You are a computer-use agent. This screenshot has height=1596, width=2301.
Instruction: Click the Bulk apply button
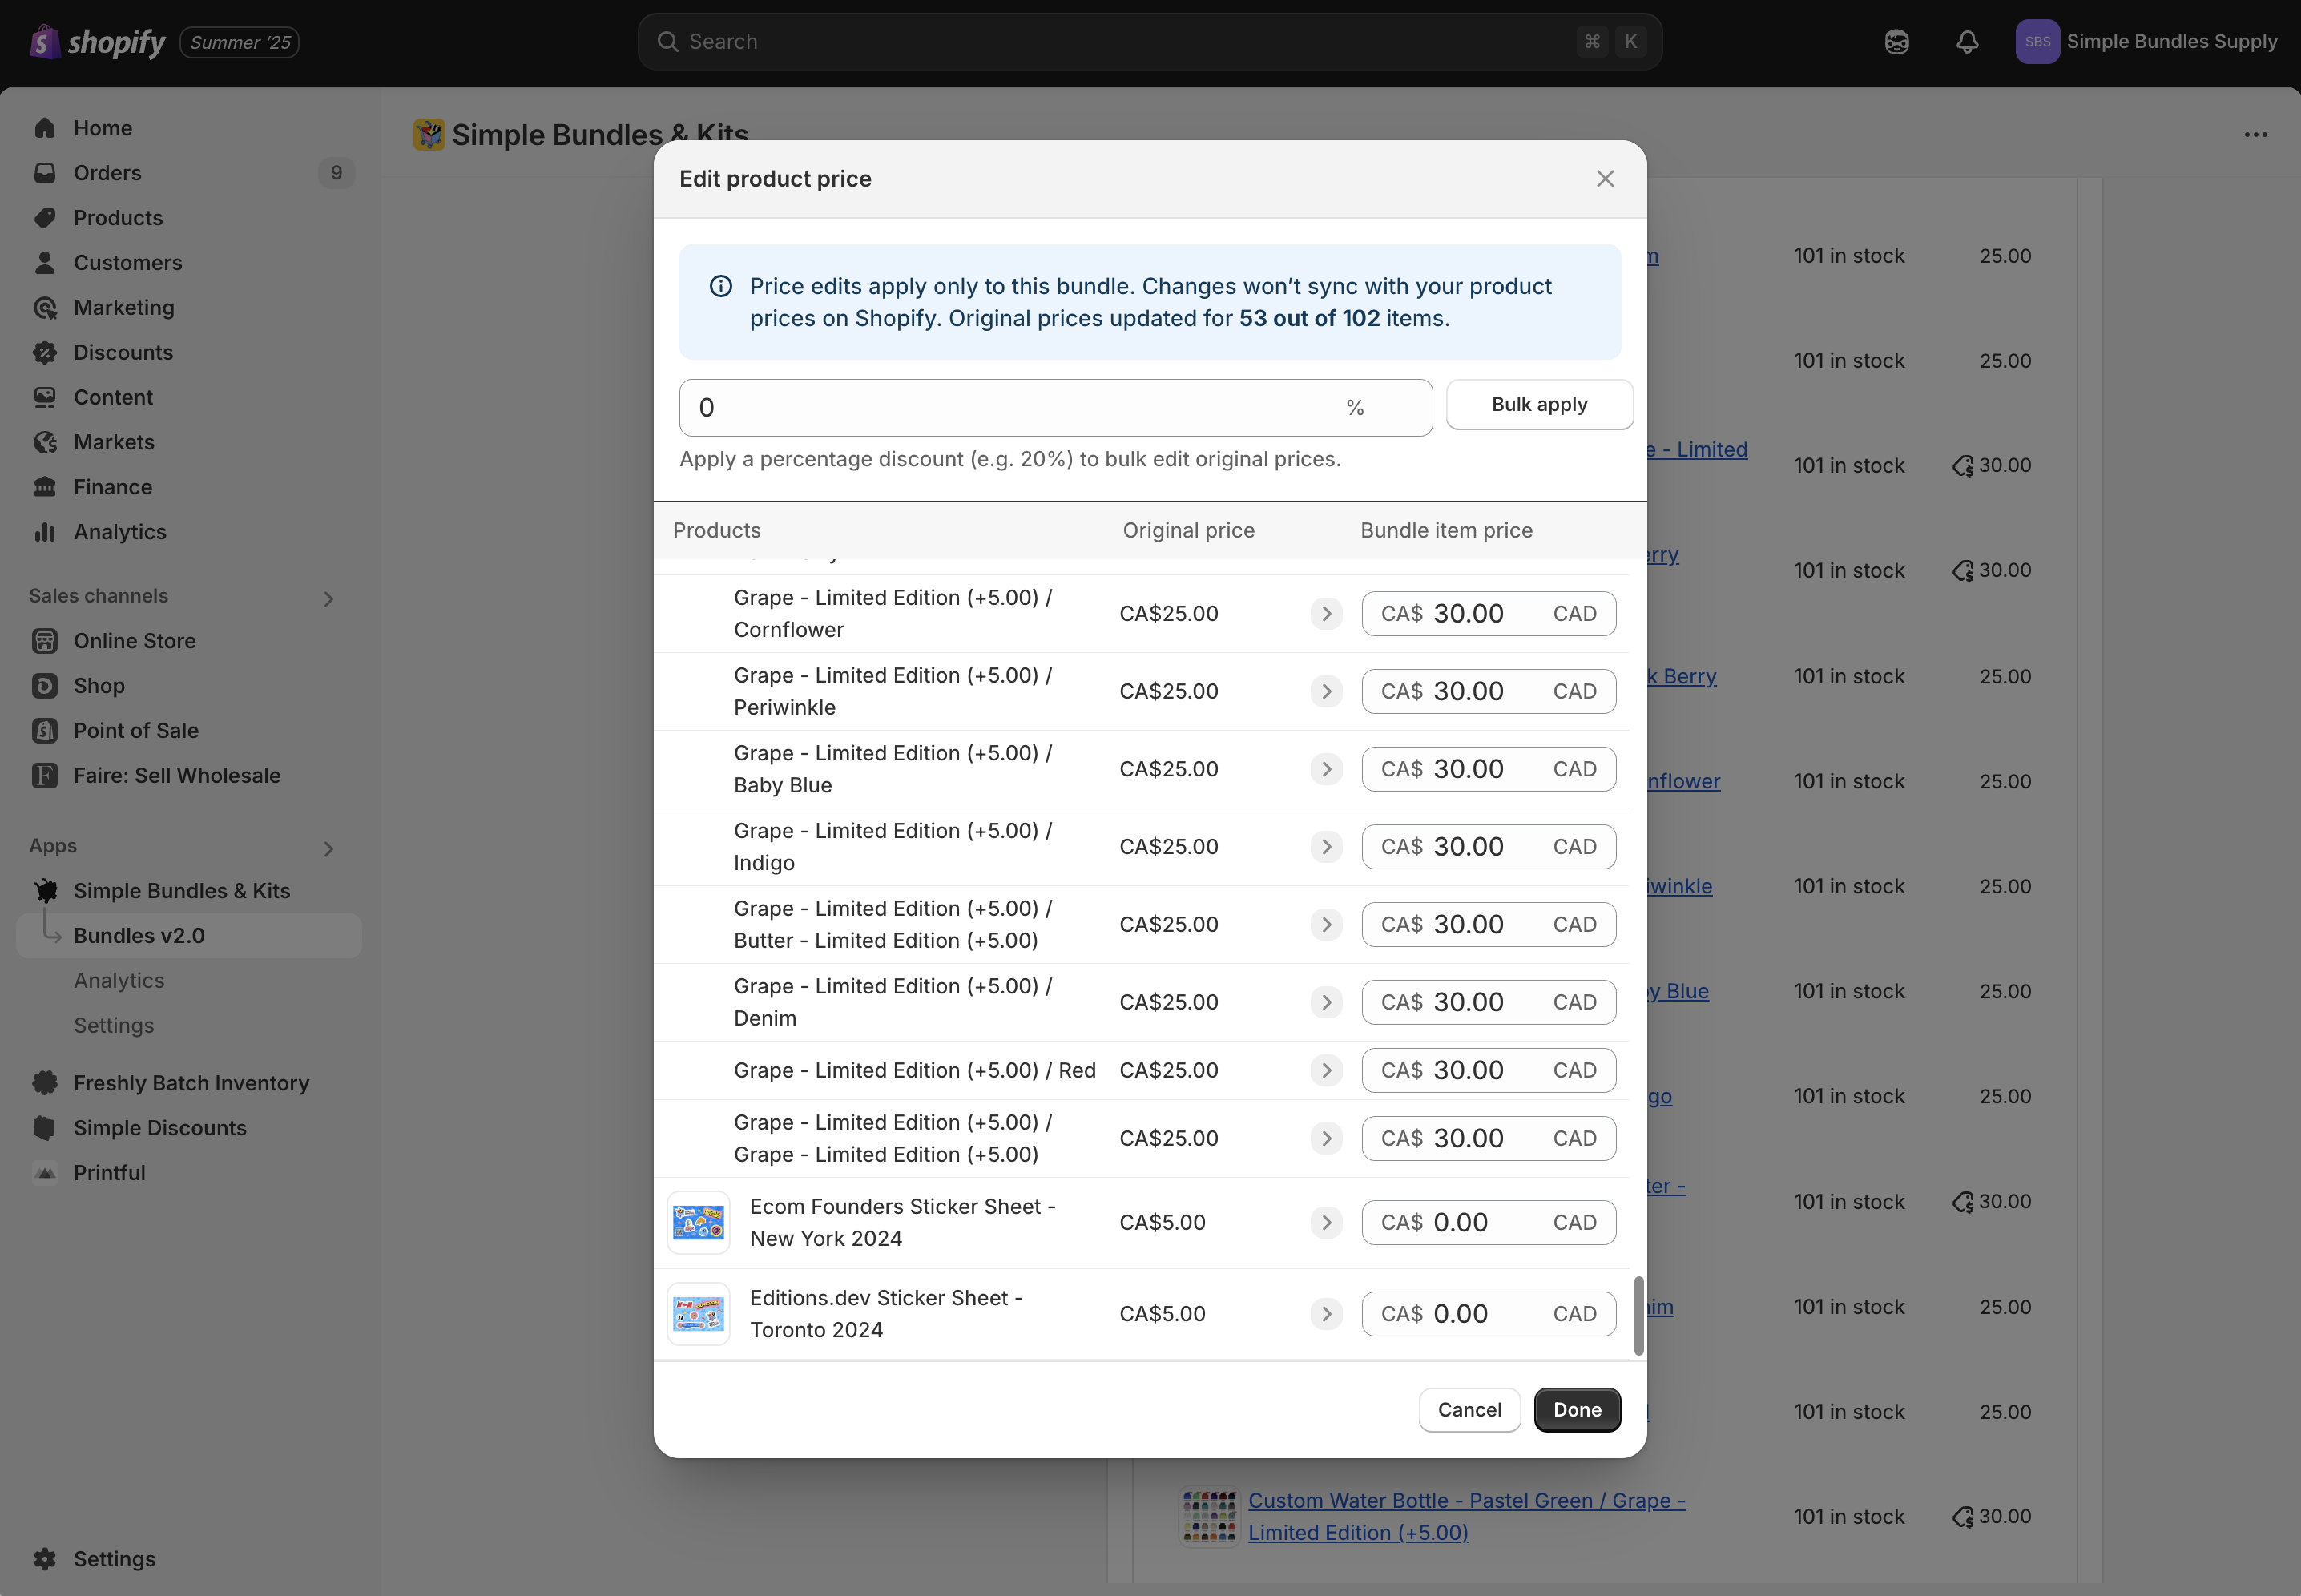coord(1539,405)
